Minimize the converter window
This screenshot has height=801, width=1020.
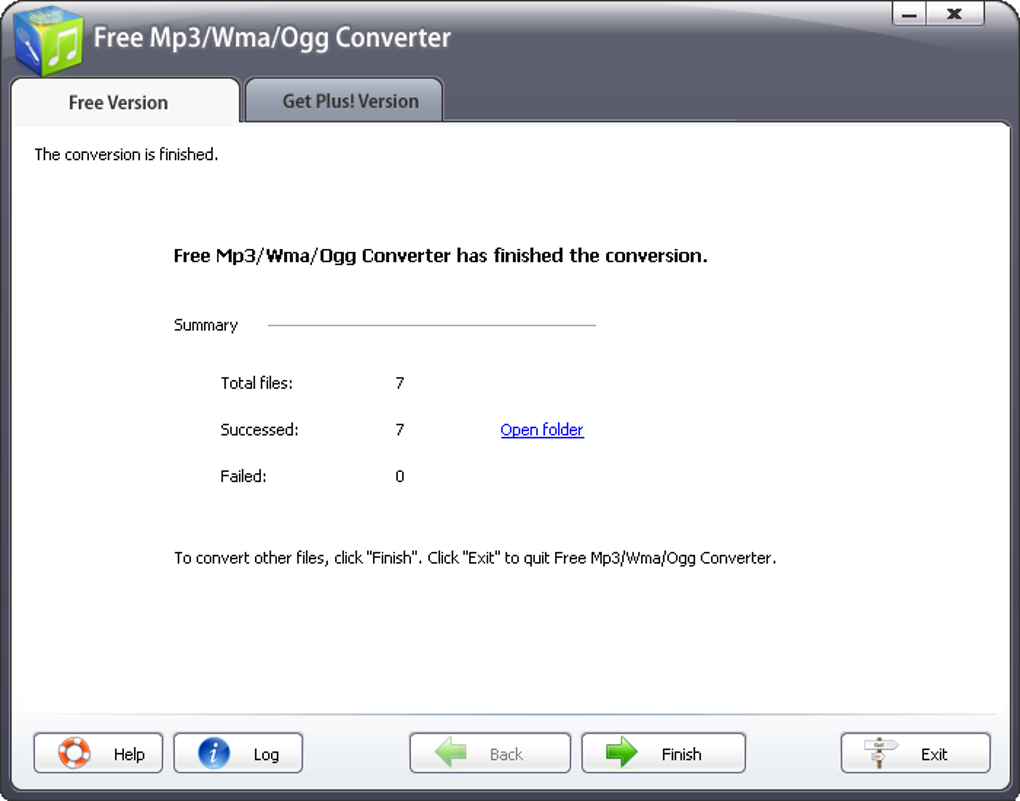click(x=909, y=14)
